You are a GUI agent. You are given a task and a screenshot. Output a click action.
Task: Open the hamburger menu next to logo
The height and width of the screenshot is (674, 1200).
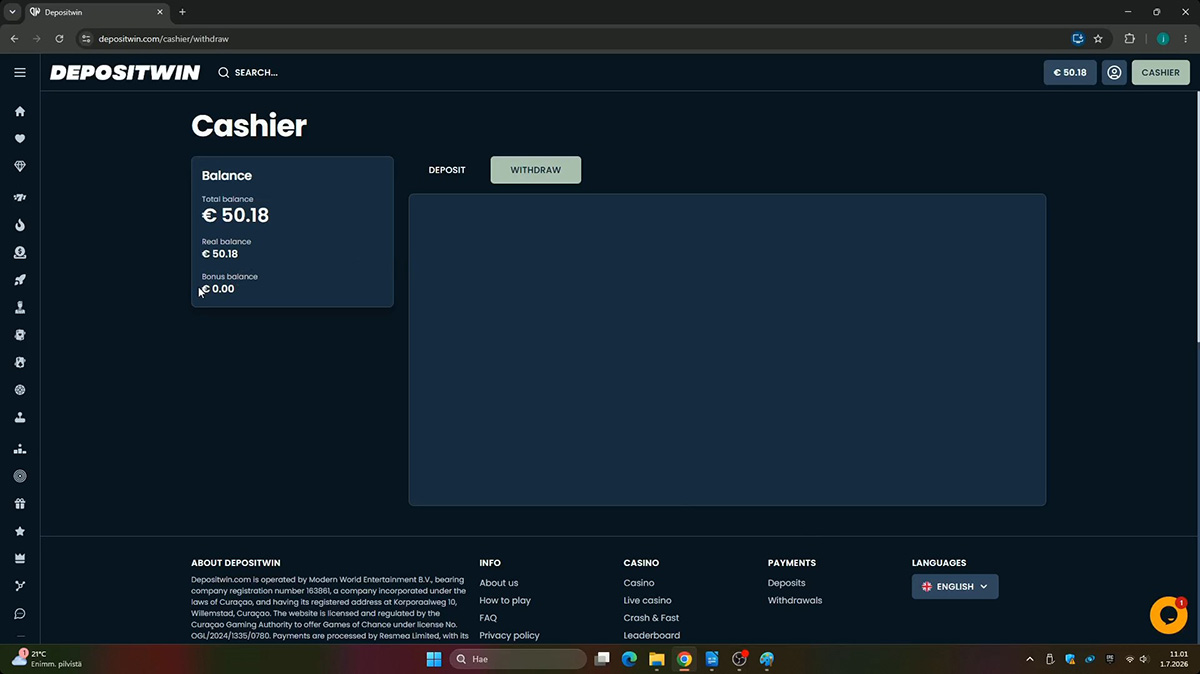(x=20, y=72)
